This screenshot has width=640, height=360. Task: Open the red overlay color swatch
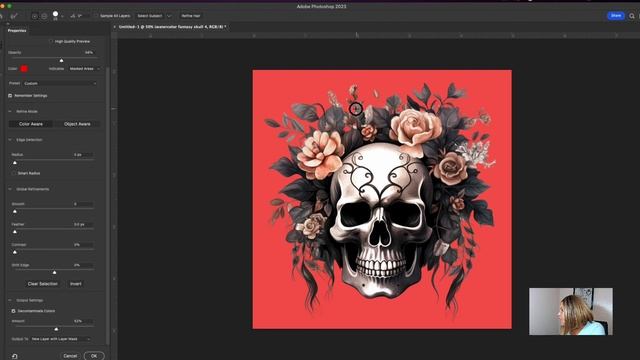coord(24,69)
